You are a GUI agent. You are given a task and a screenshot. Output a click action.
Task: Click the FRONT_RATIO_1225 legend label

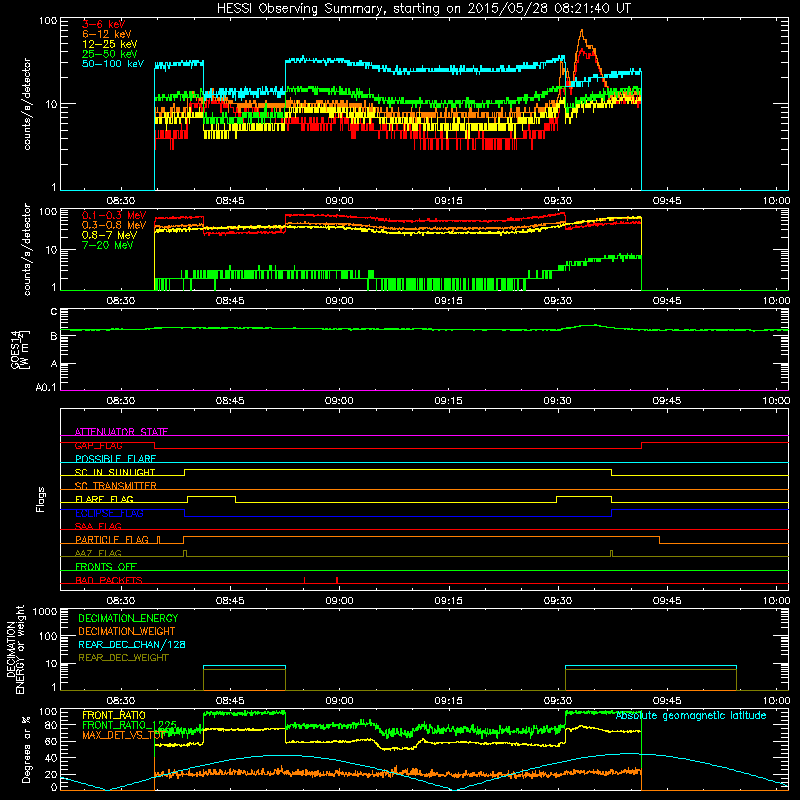(x=129, y=725)
